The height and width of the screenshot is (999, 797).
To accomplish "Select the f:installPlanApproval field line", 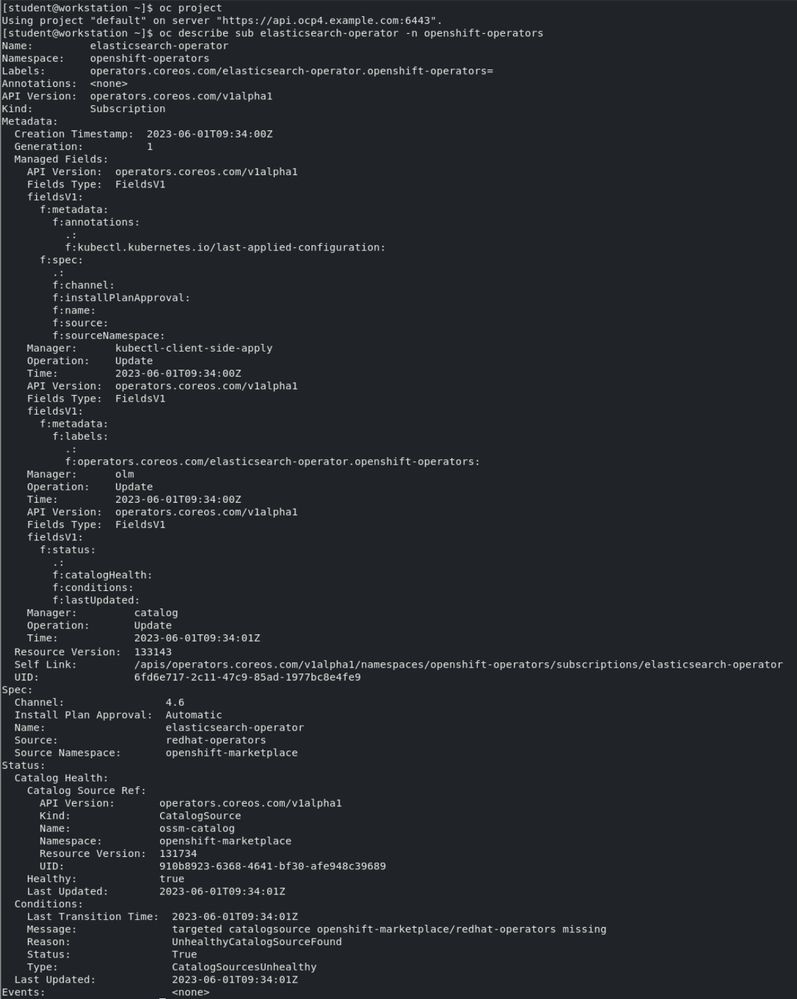I will pos(121,297).
